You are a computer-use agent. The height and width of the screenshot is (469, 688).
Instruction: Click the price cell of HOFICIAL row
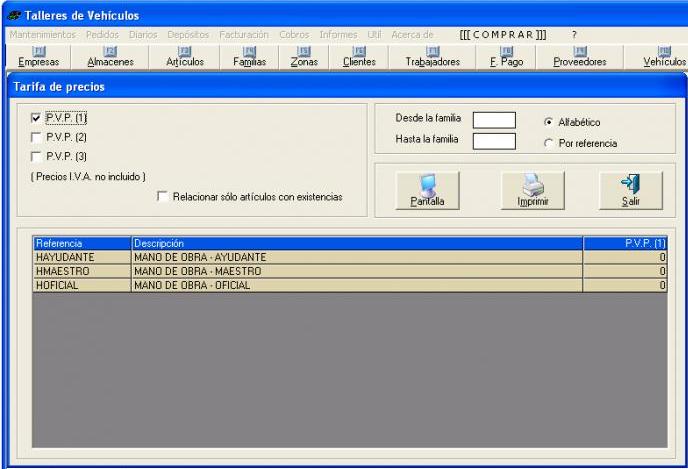coord(625,285)
